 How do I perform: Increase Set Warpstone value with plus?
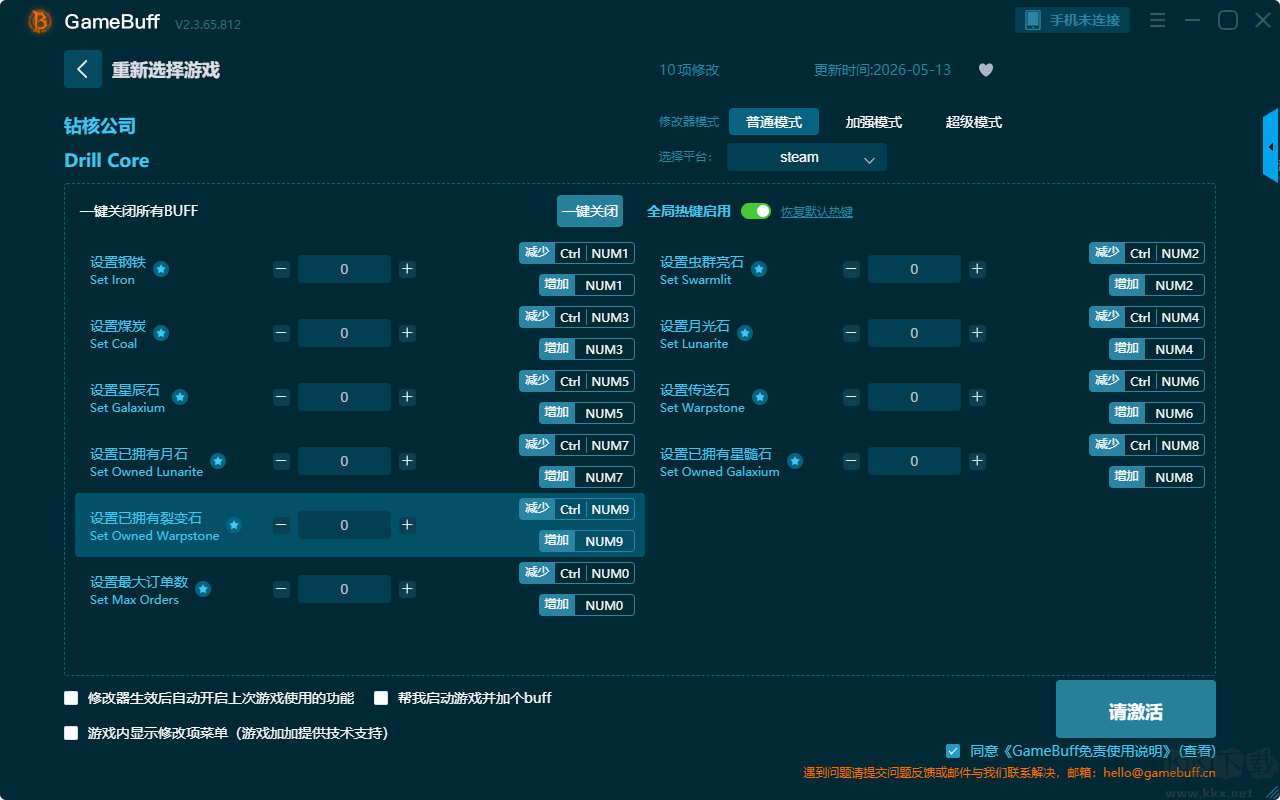(977, 397)
